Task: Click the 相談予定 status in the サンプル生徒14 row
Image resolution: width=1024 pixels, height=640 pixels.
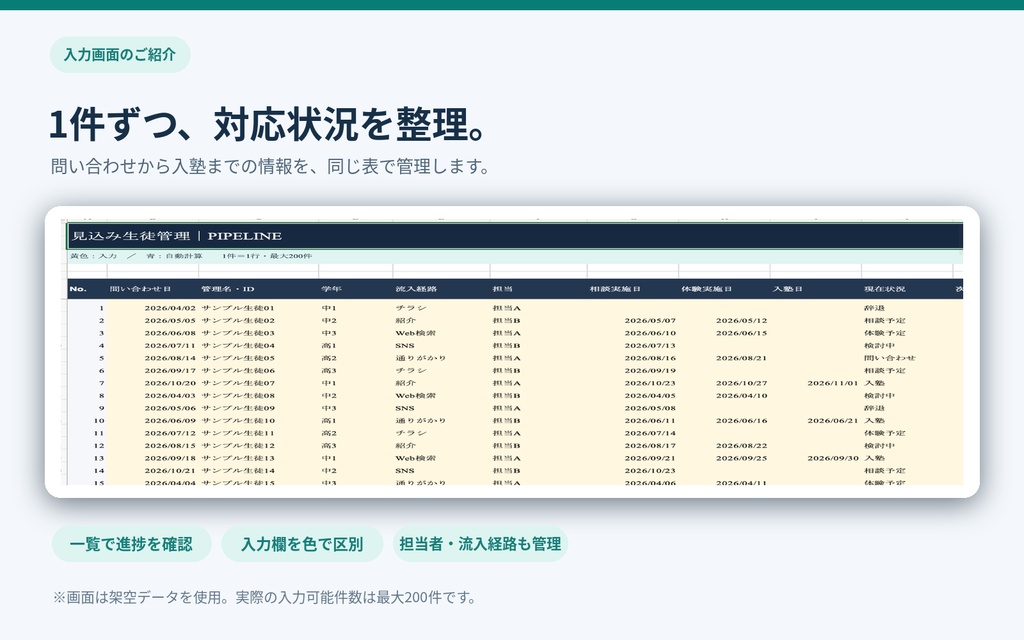Action: point(885,470)
